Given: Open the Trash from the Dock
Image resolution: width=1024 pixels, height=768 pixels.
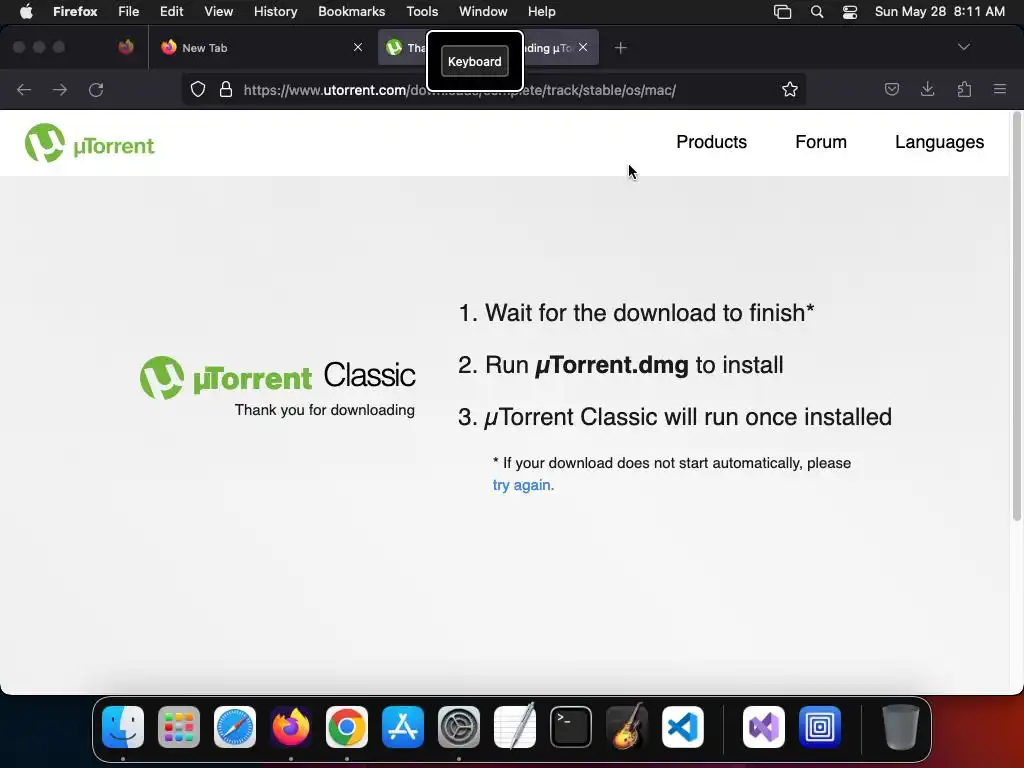Looking at the screenshot, I should point(901,727).
